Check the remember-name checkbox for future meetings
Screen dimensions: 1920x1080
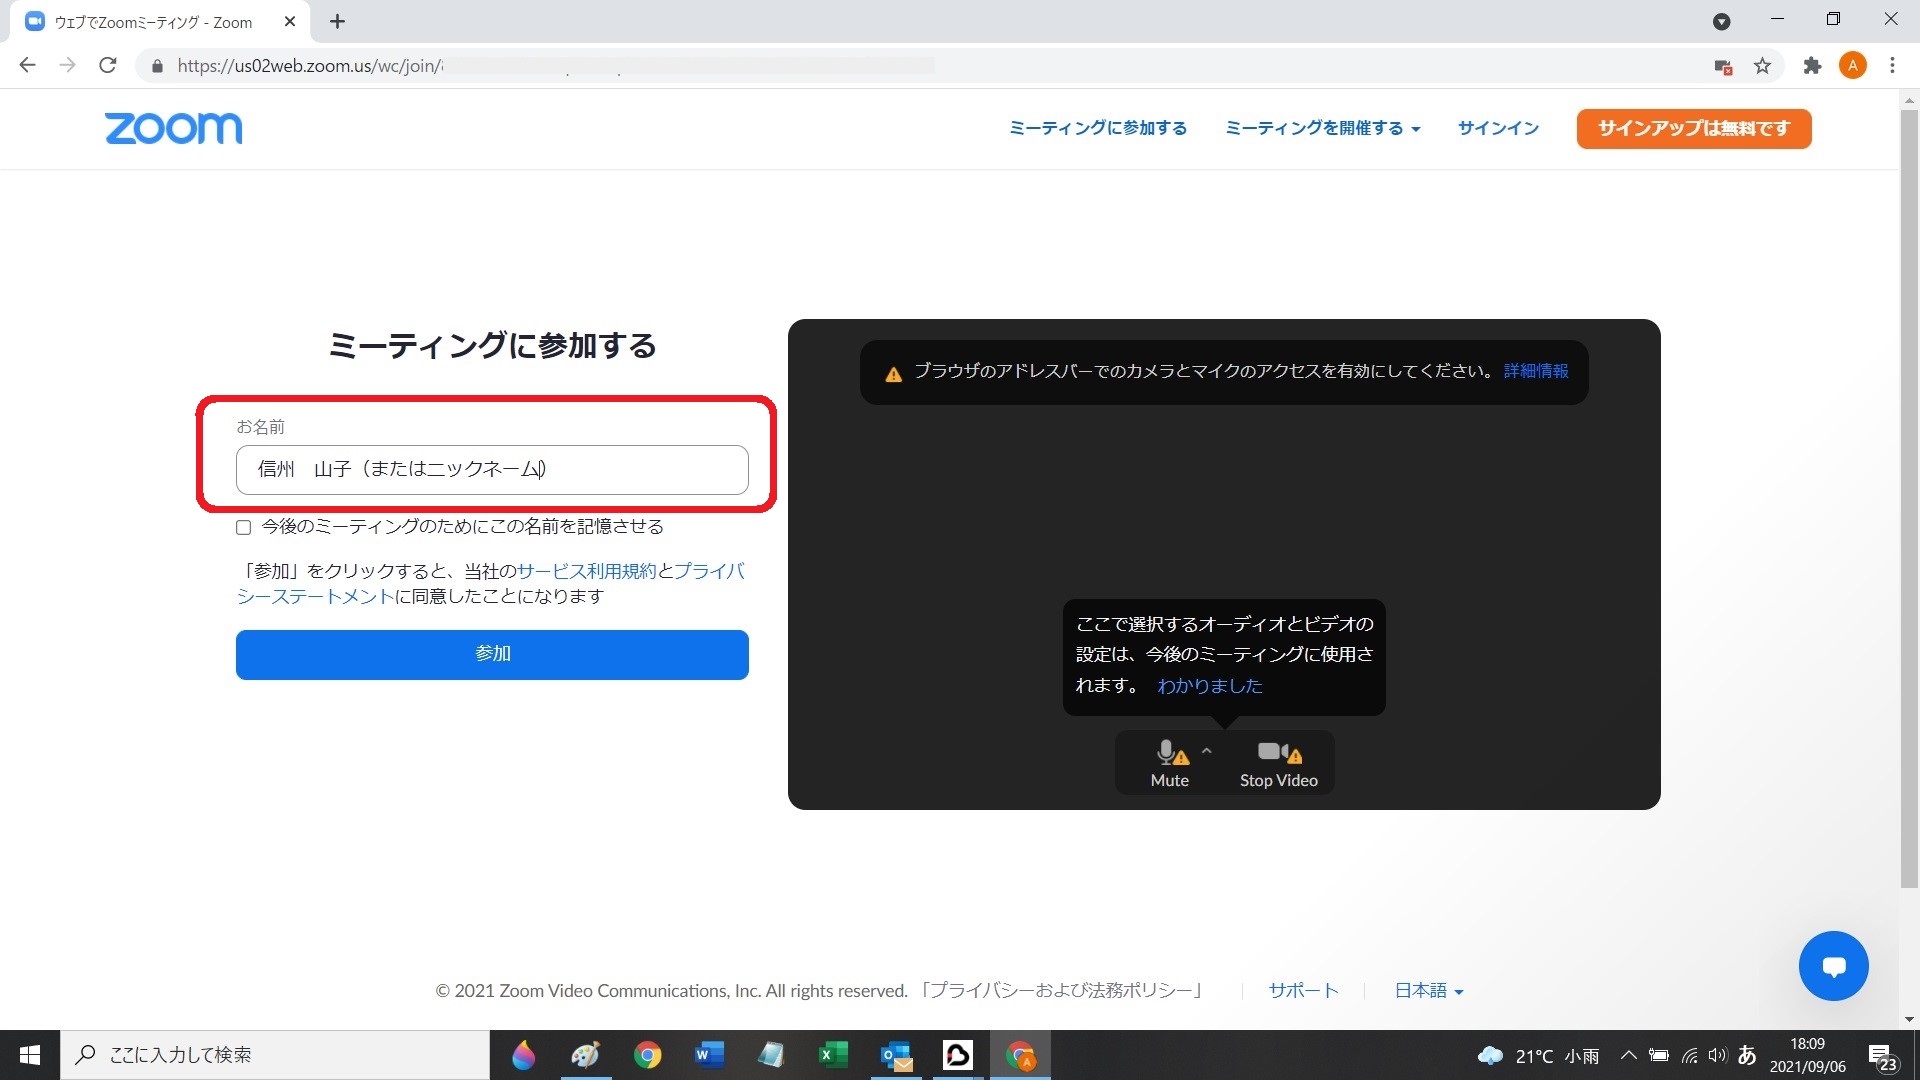coord(243,527)
